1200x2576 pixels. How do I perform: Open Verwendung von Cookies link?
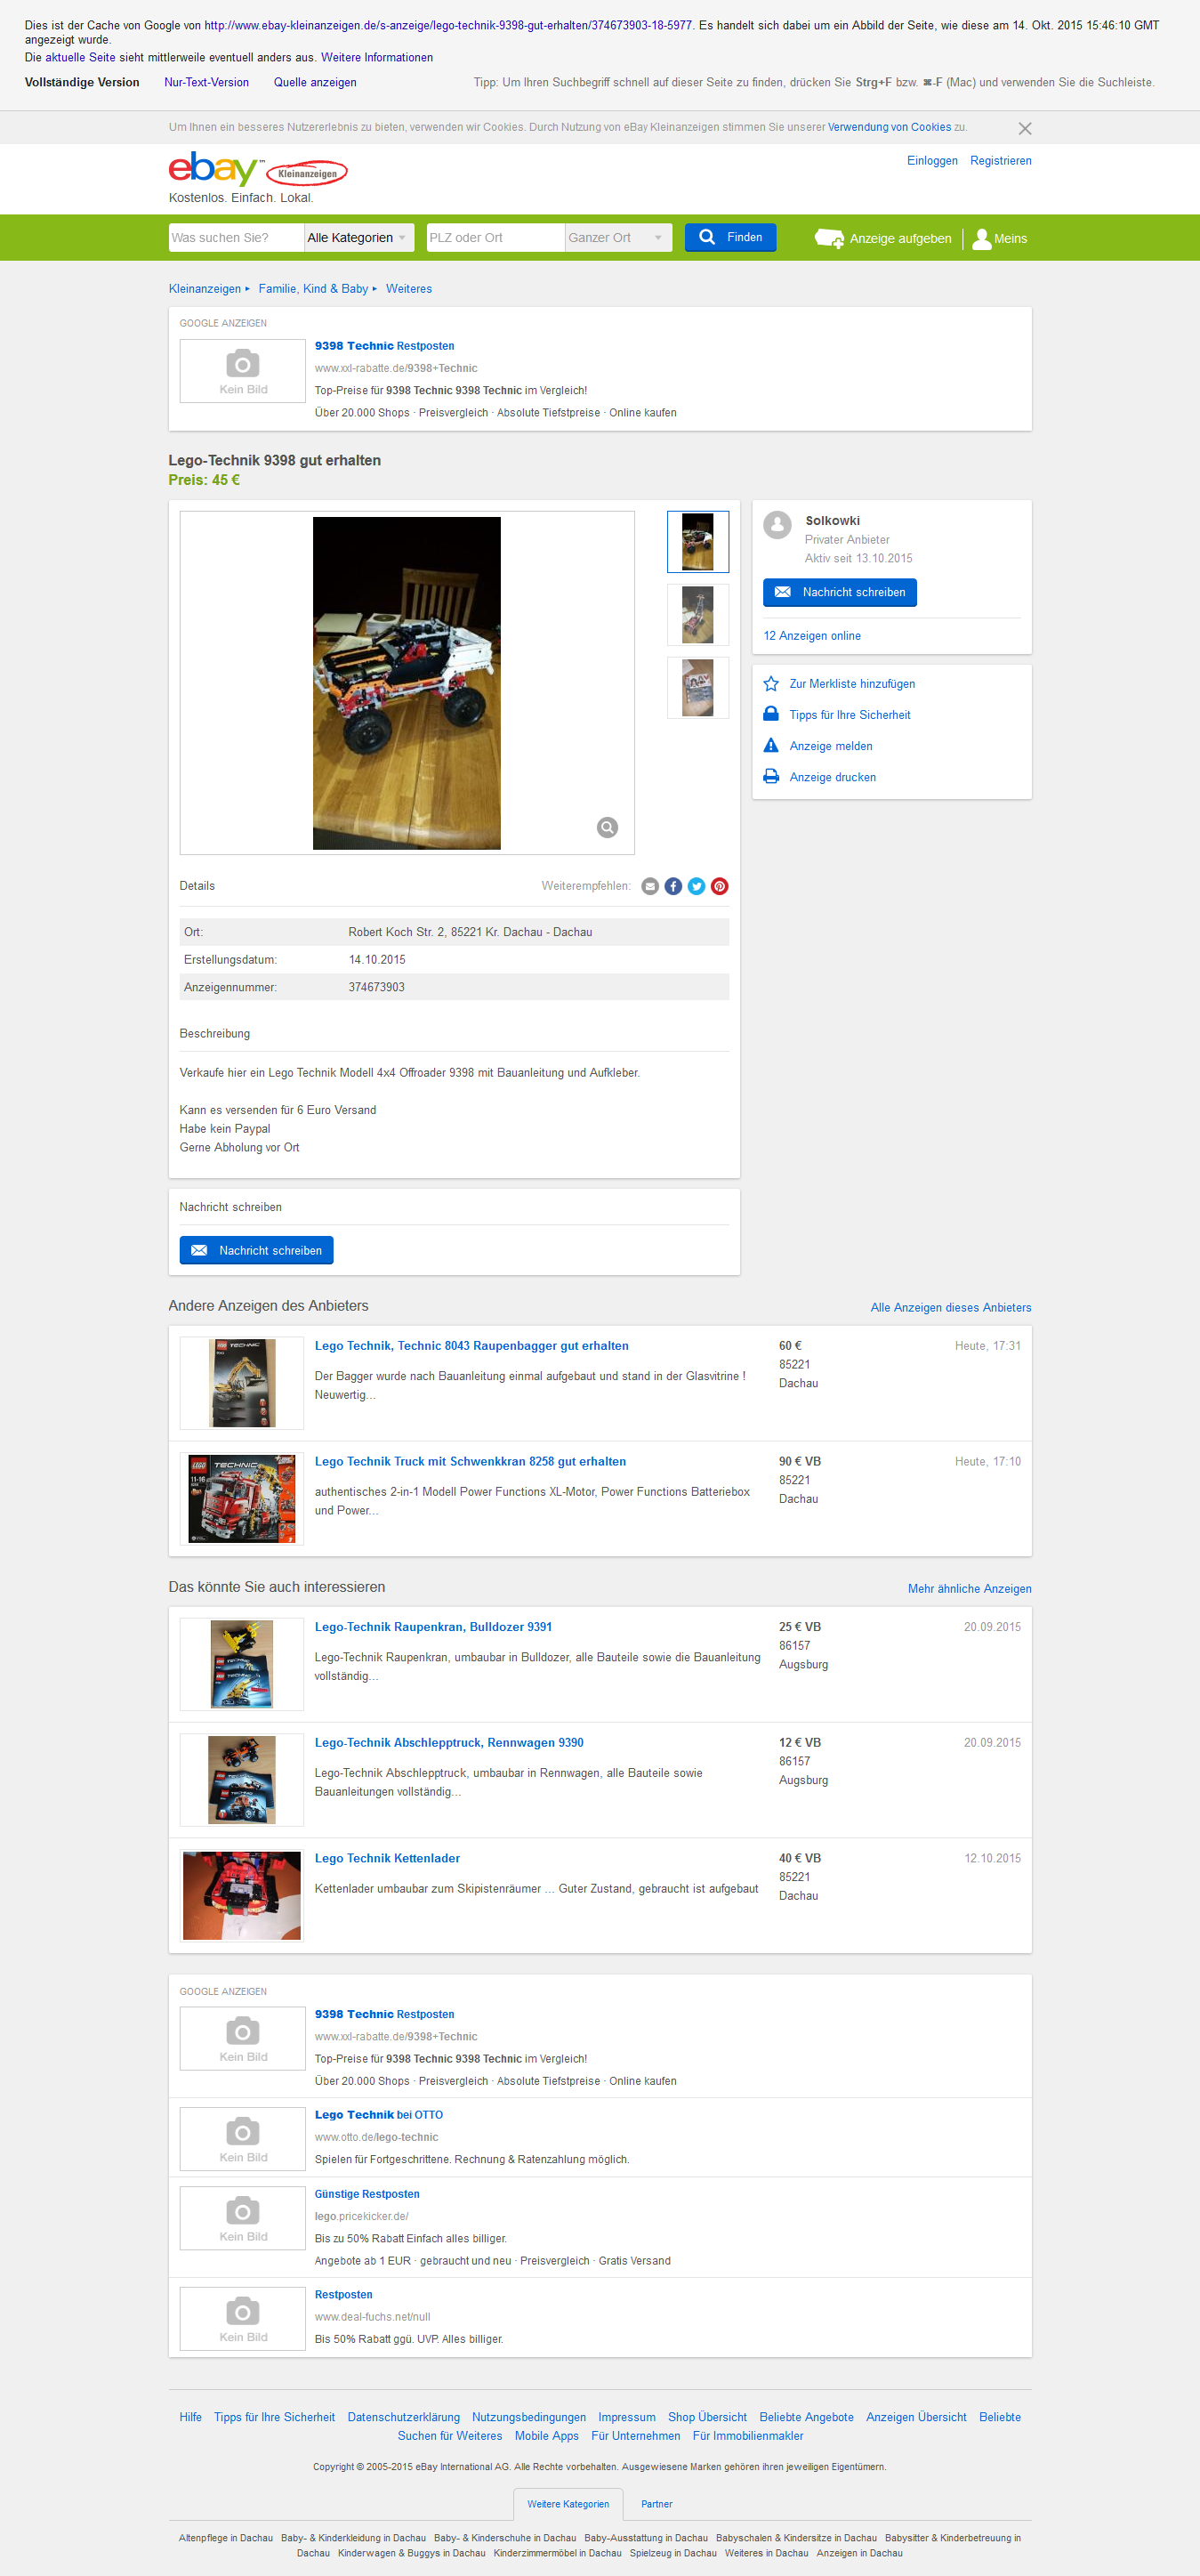tap(889, 127)
